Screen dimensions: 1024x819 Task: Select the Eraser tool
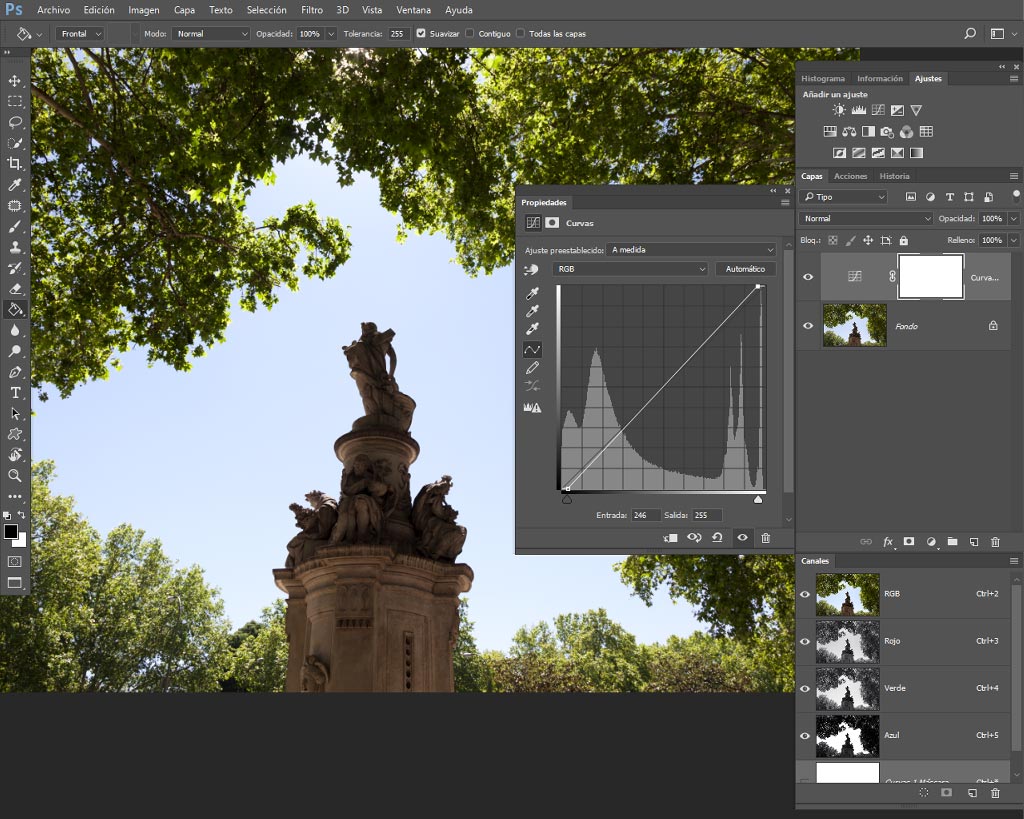[x=14, y=289]
